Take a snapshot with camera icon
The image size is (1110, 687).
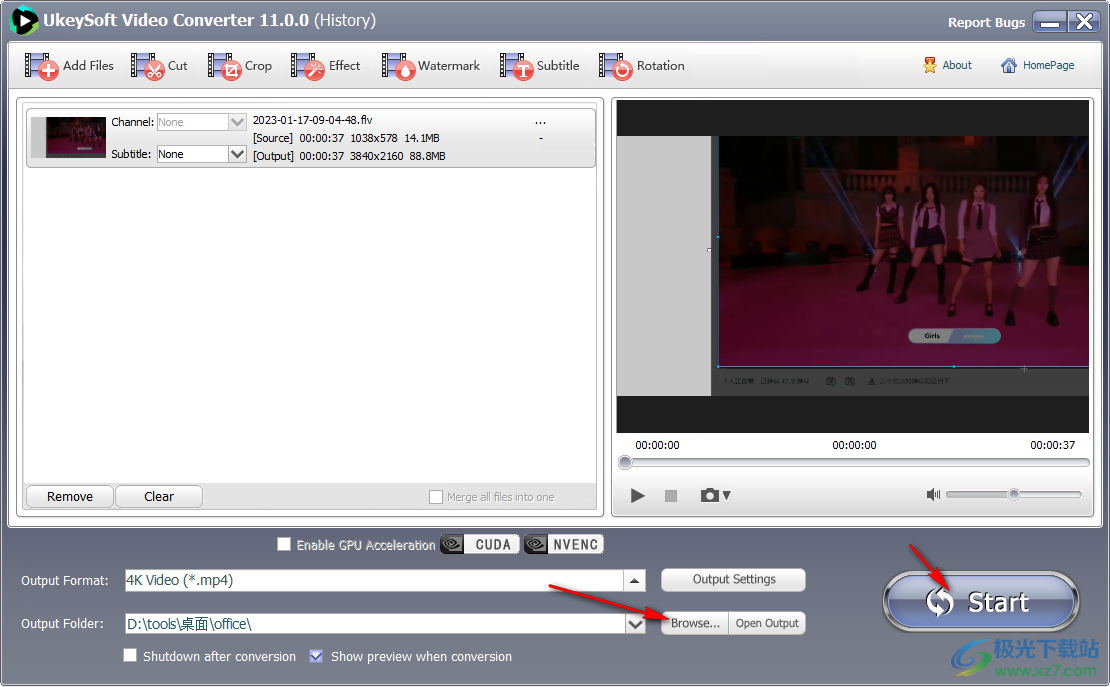pyautogui.click(x=709, y=495)
